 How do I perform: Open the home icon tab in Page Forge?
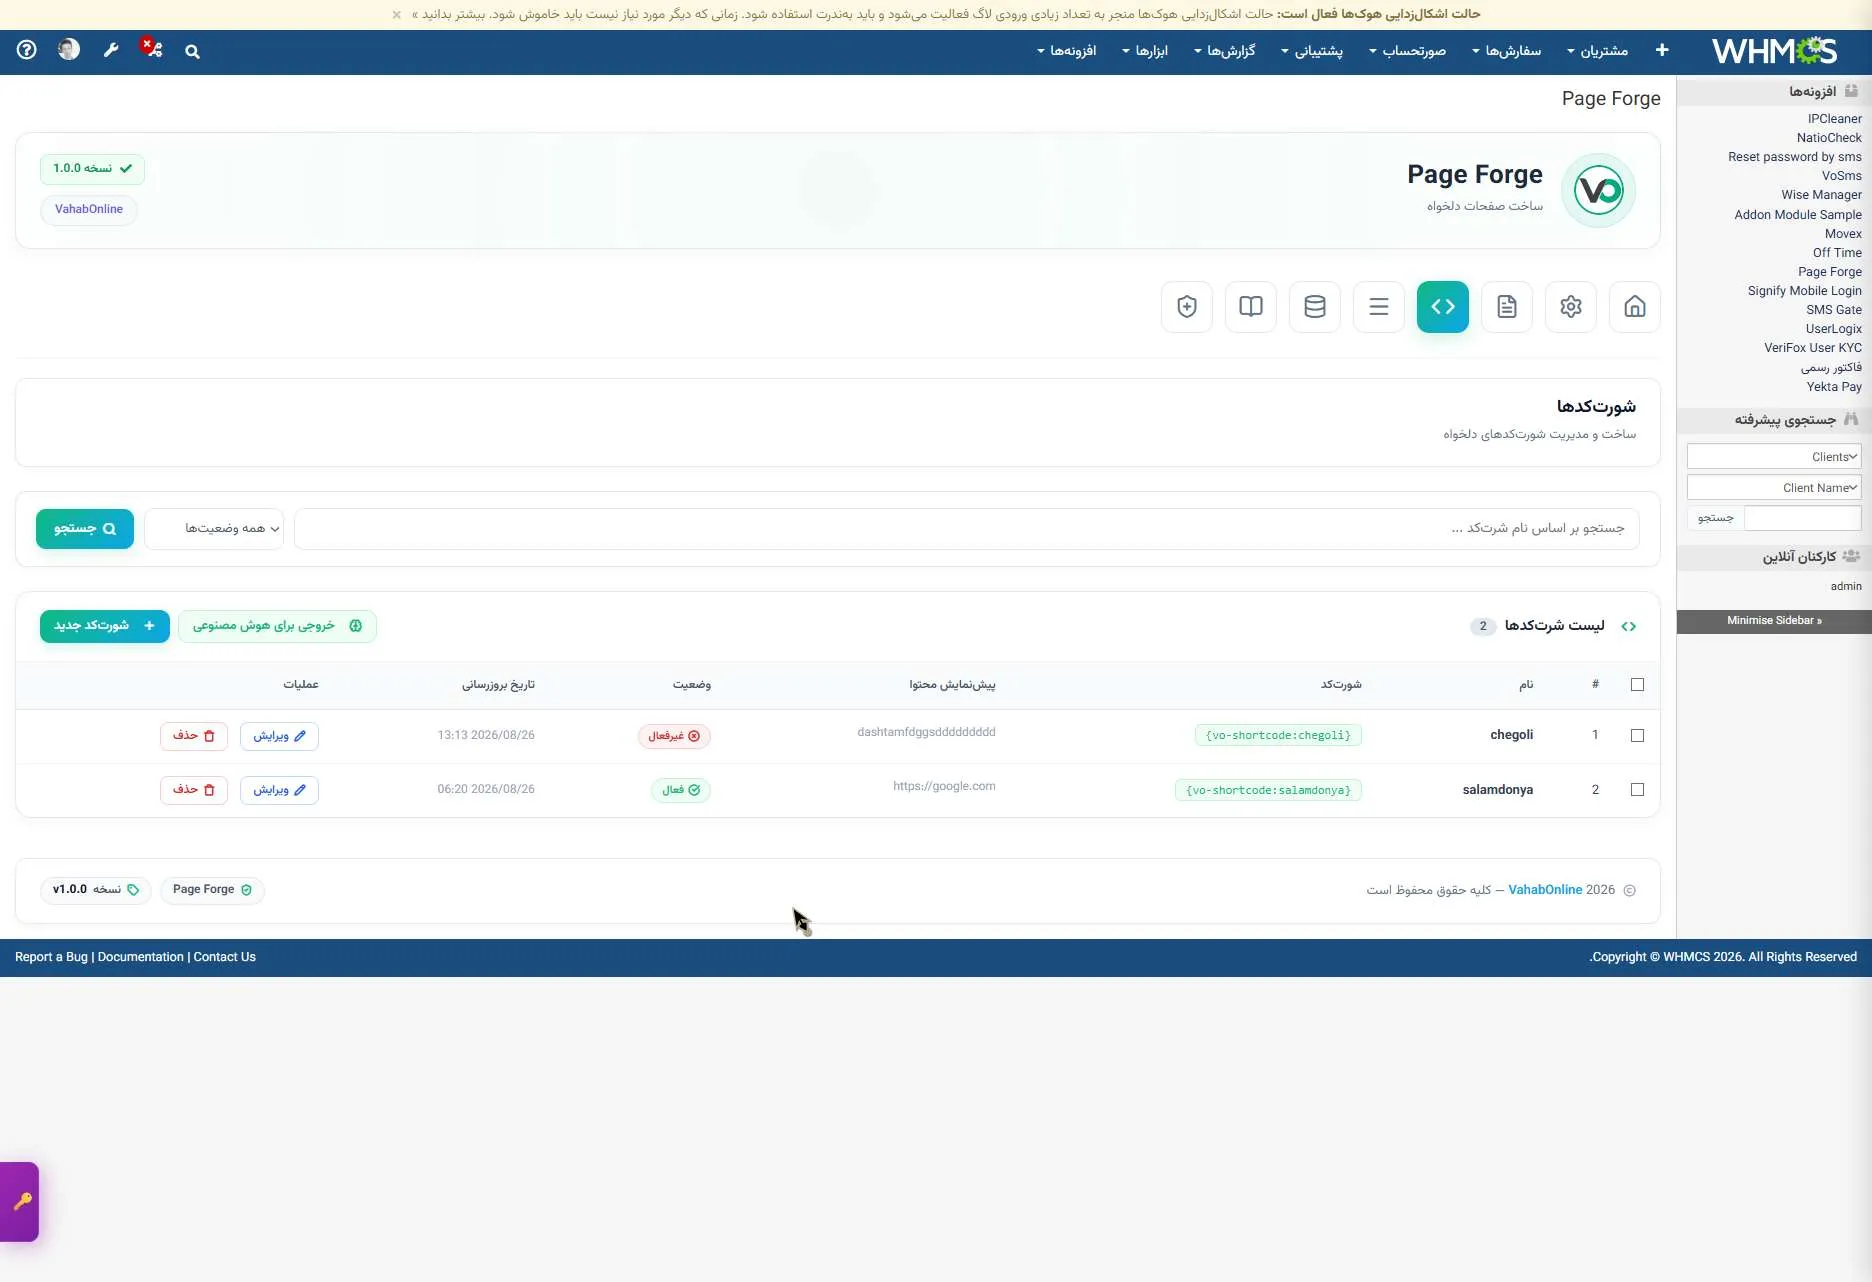point(1634,307)
